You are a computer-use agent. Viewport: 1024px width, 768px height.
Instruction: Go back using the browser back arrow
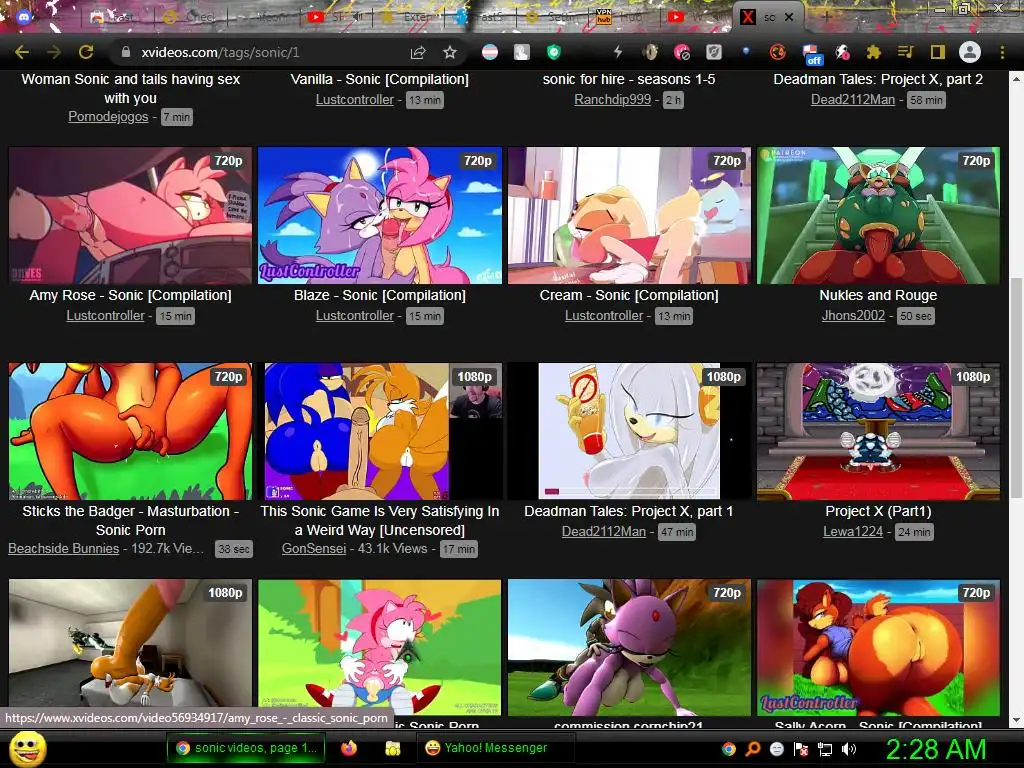pyautogui.click(x=22, y=52)
